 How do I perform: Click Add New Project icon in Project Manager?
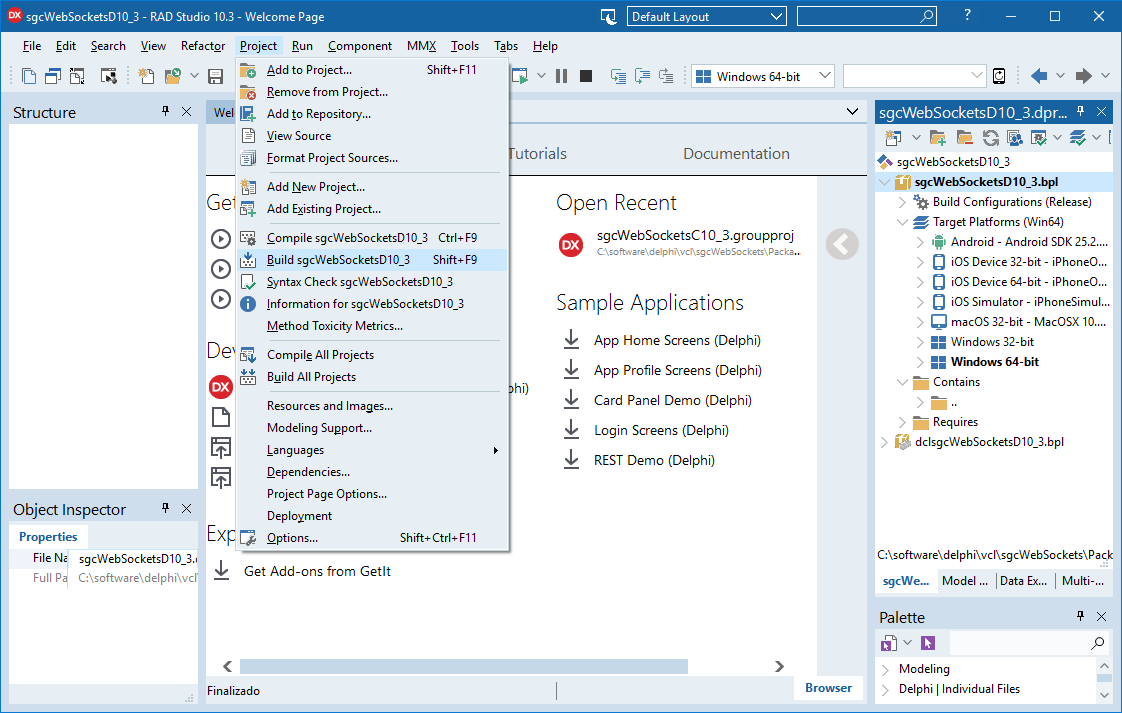892,137
